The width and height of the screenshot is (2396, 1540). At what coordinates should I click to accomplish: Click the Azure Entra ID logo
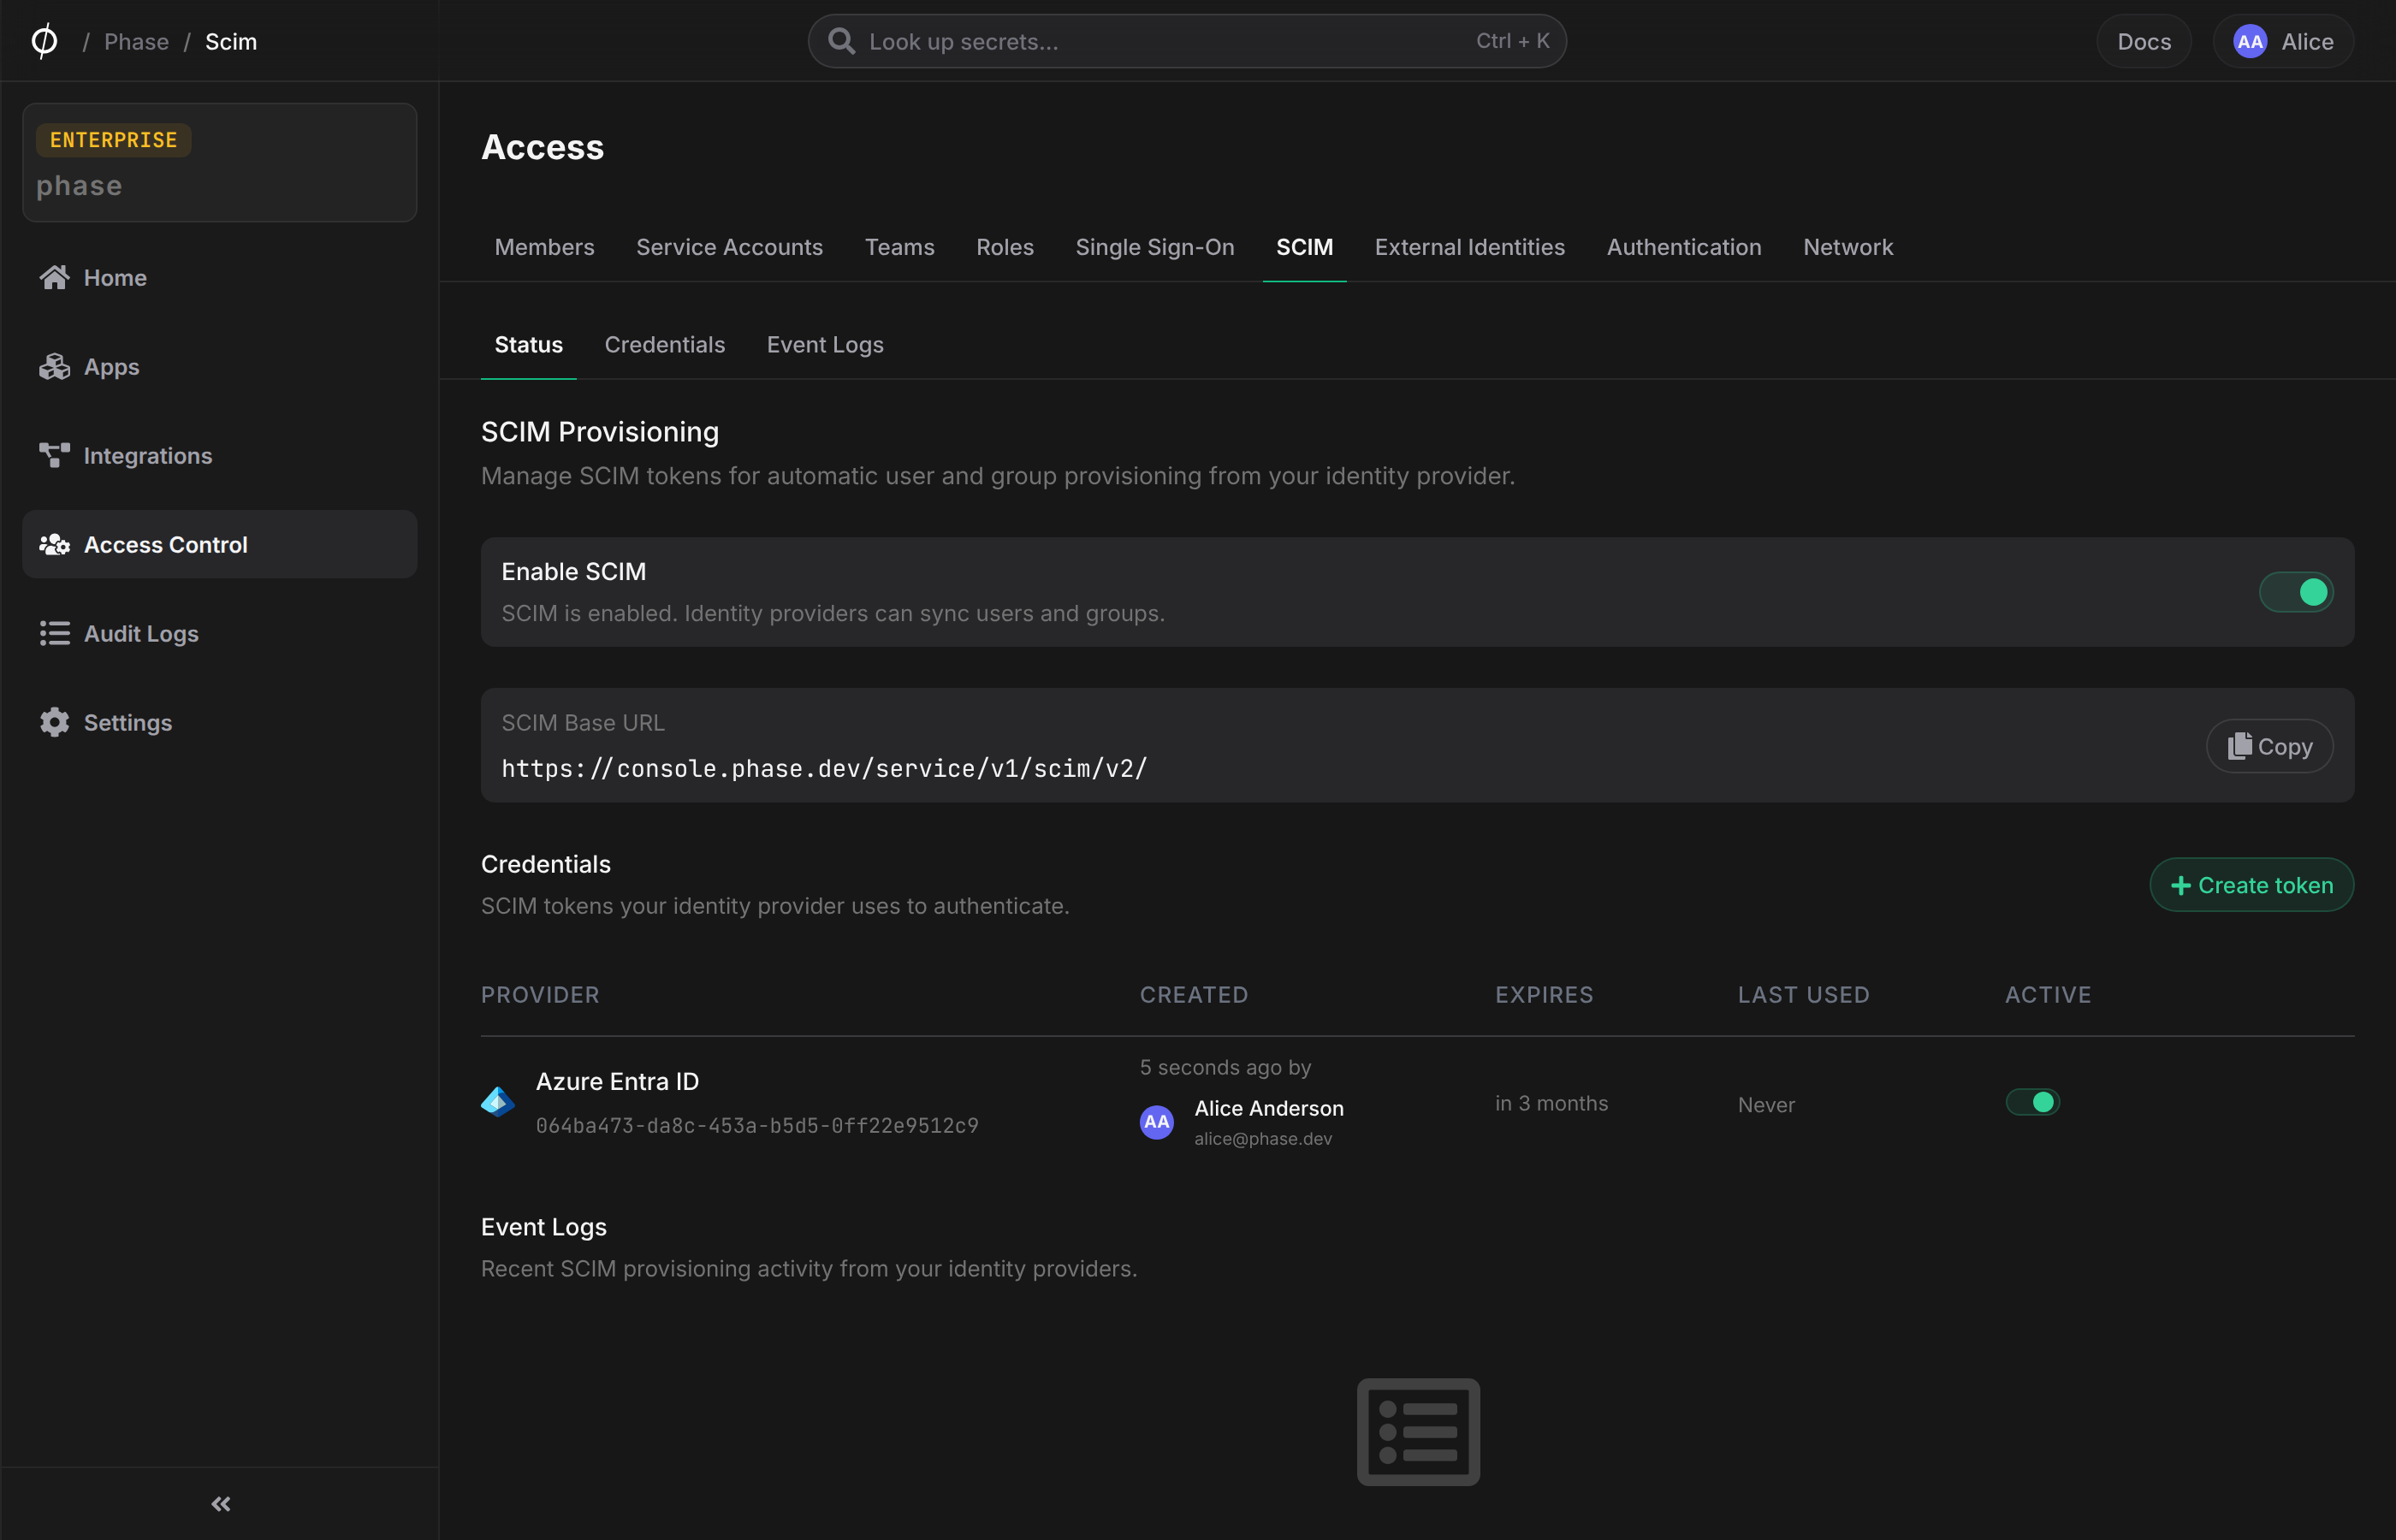click(x=498, y=1102)
